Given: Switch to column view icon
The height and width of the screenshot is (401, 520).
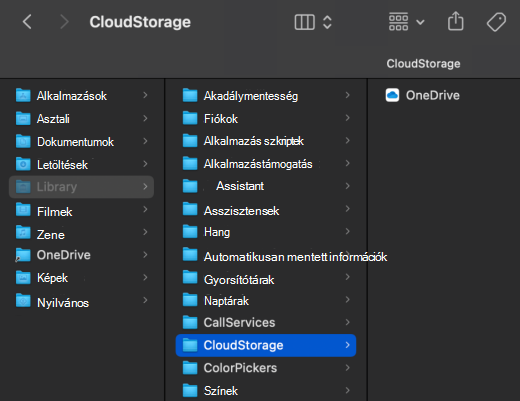Looking at the screenshot, I should [x=304, y=22].
